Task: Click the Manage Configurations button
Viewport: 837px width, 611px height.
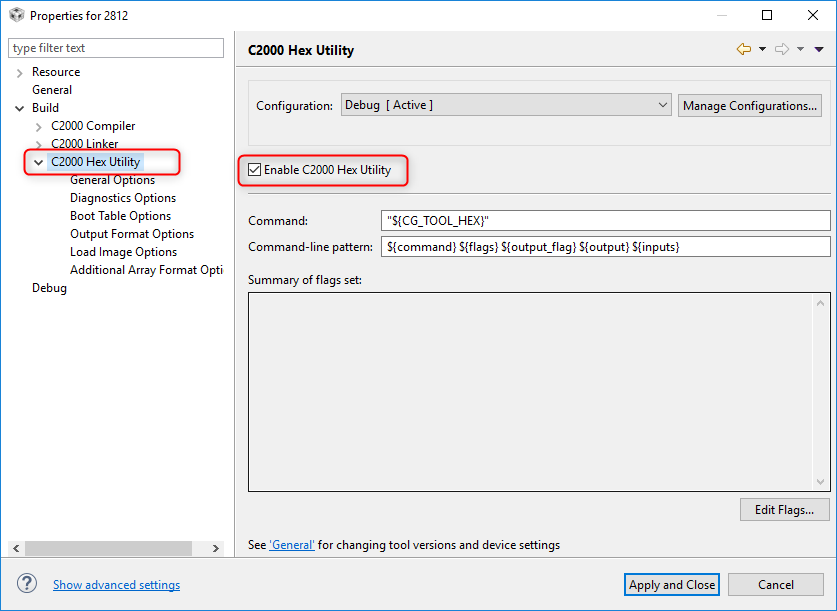Action: click(x=749, y=104)
